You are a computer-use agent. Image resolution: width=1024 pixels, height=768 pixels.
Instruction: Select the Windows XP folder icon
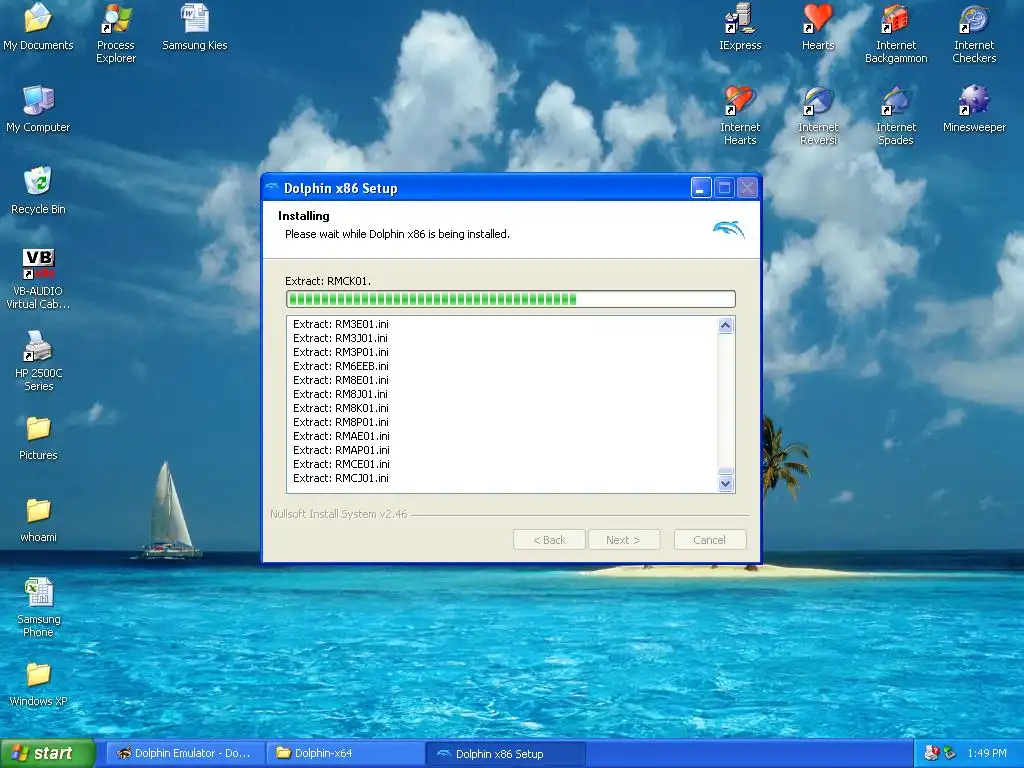(38, 684)
